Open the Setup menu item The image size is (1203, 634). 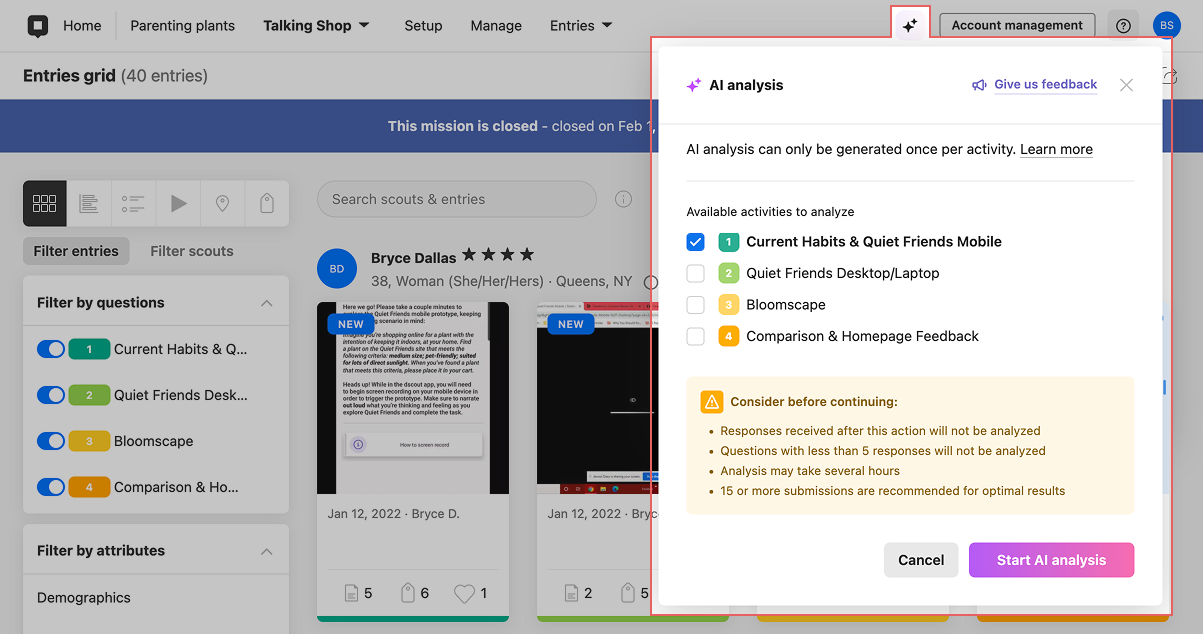(423, 26)
